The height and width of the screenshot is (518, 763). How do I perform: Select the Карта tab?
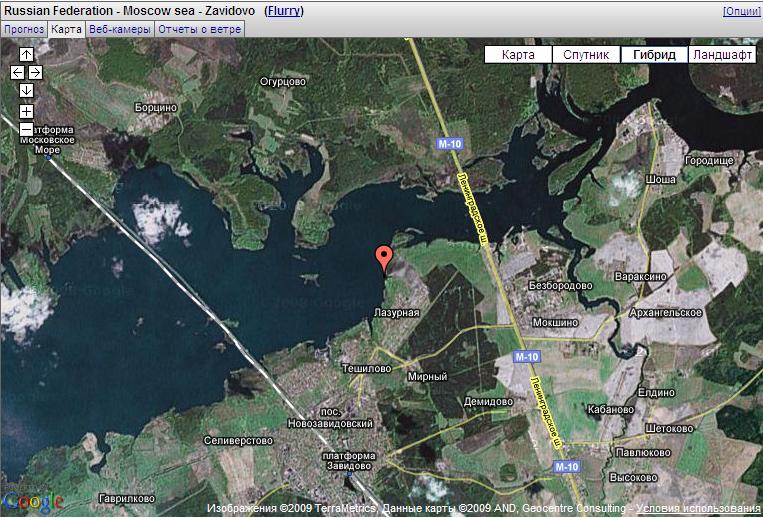66,29
